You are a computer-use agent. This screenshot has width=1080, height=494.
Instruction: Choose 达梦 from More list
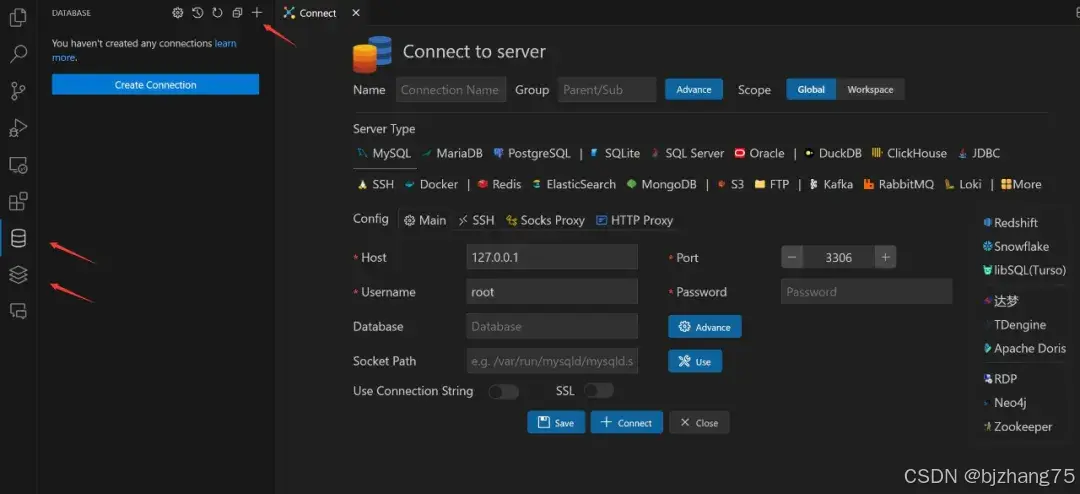tap(1001, 300)
